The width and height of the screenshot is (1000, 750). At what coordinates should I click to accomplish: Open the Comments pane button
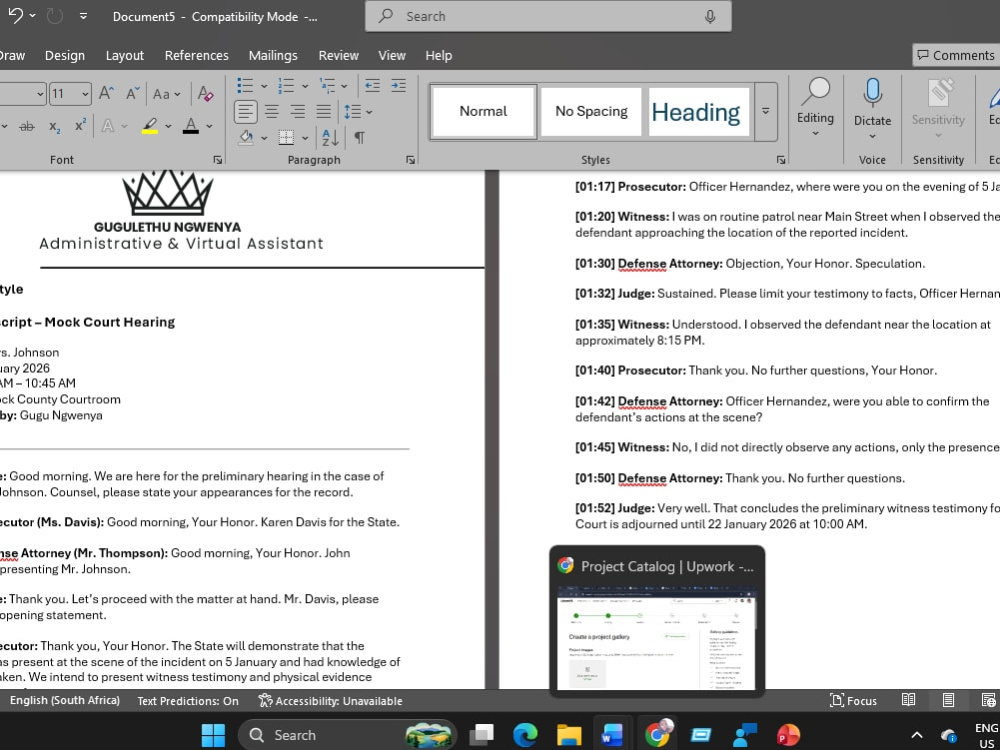click(955, 55)
